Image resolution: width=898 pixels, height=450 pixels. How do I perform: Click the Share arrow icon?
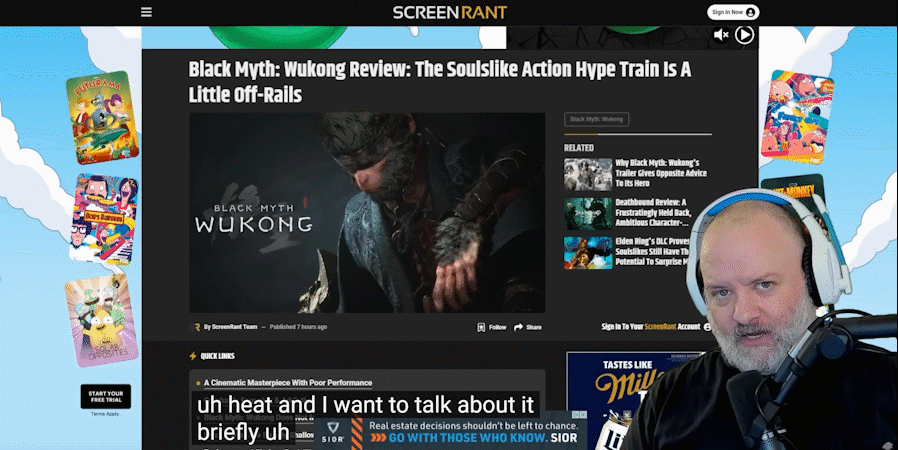pyautogui.click(x=518, y=327)
